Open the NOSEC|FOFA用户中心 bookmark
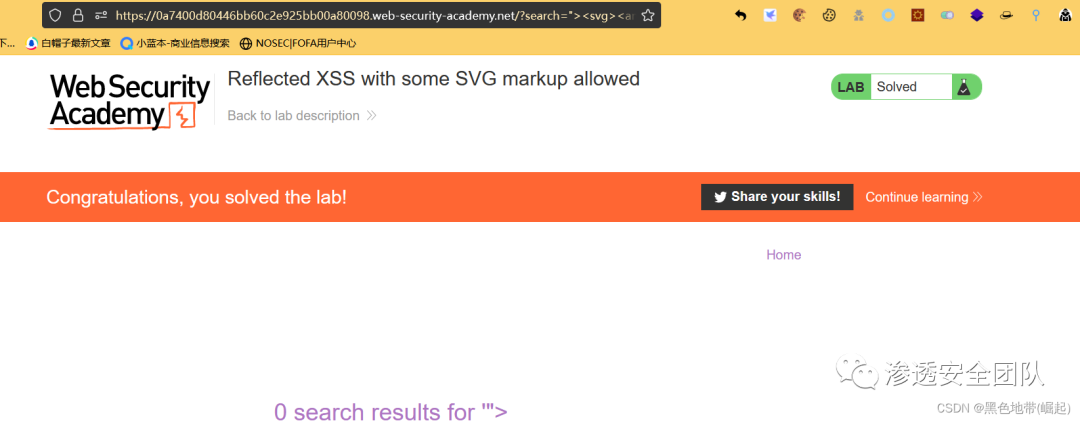This screenshot has width=1080, height=421. (x=298, y=43)
